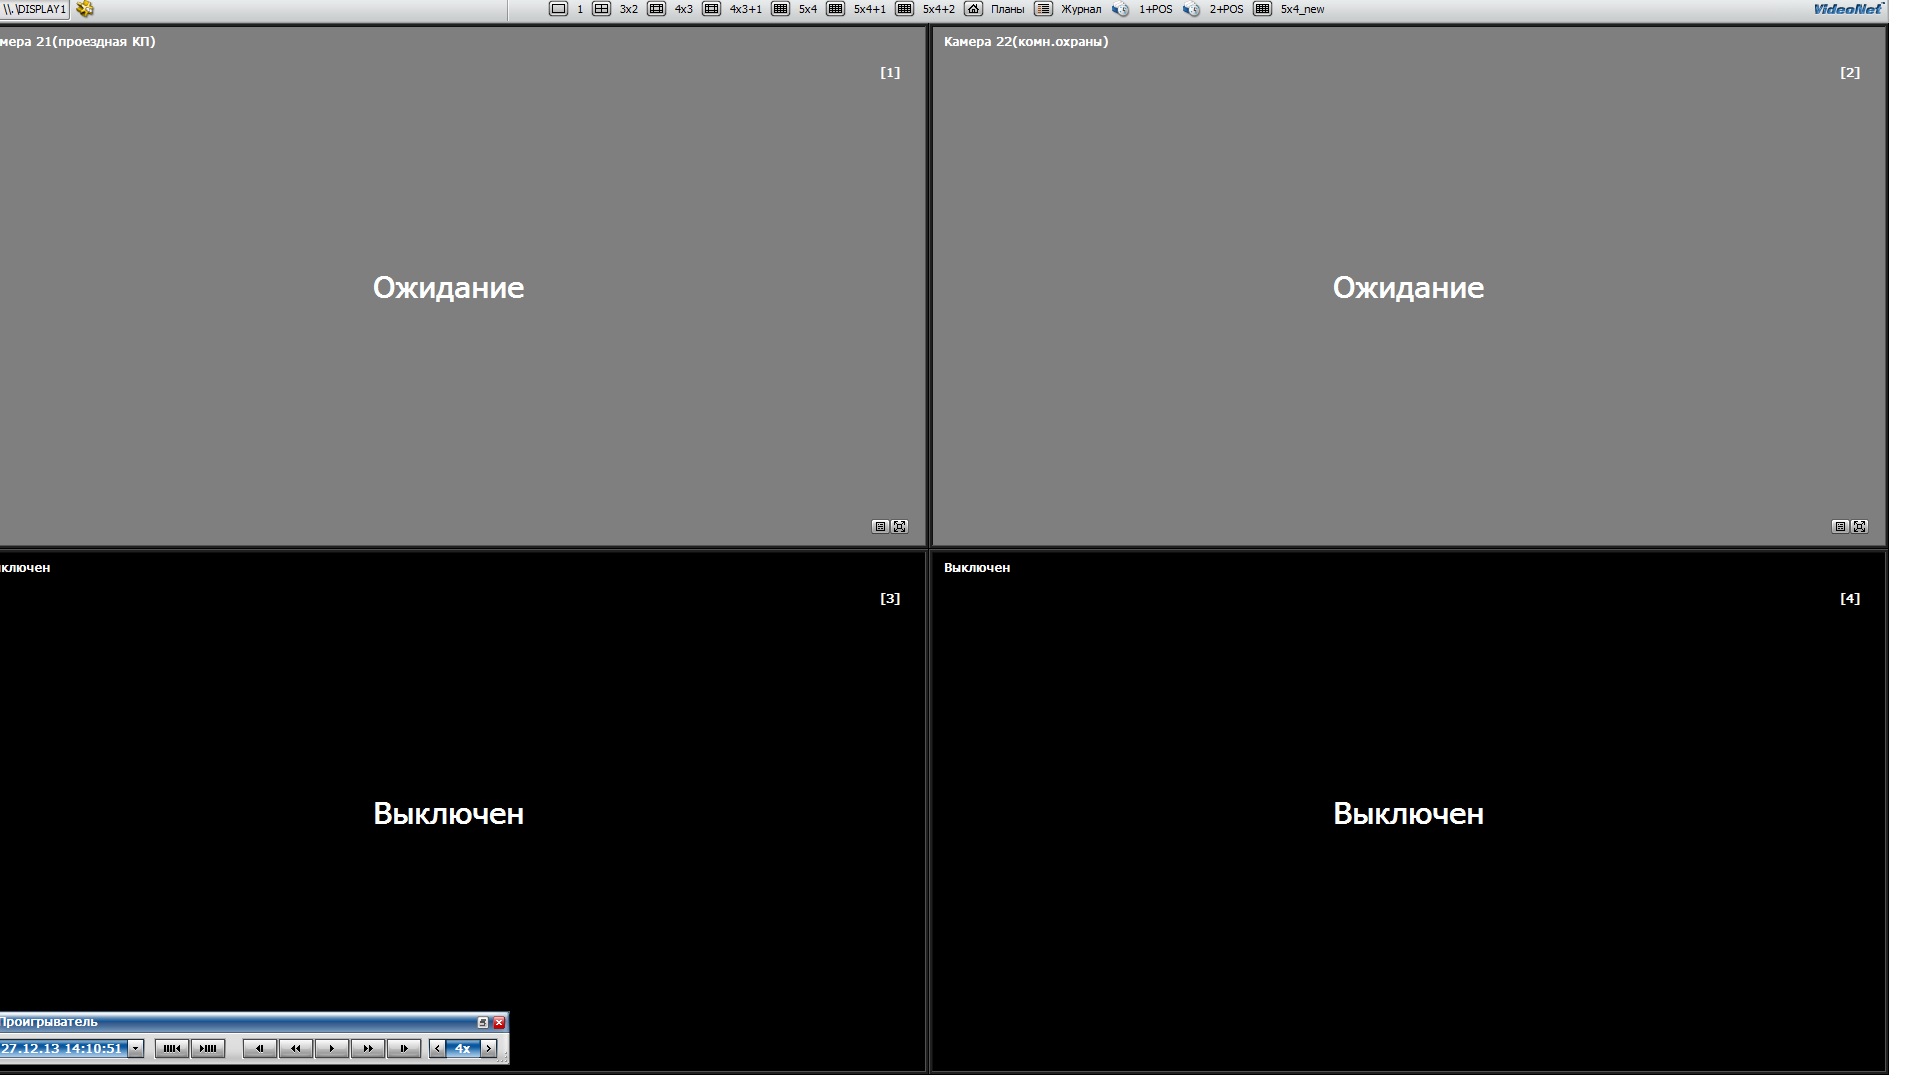Maximize Камера 22 window to fullscreen

[x=1859, y=527]
